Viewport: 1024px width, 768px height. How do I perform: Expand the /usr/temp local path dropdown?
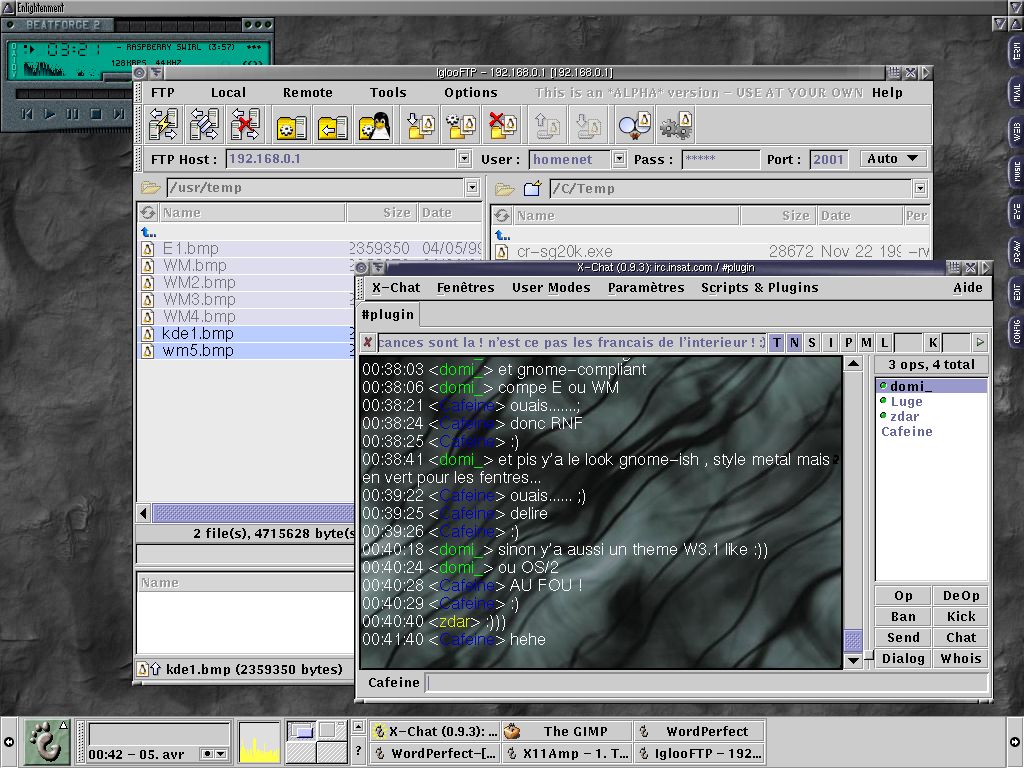[x=472, y=188]
